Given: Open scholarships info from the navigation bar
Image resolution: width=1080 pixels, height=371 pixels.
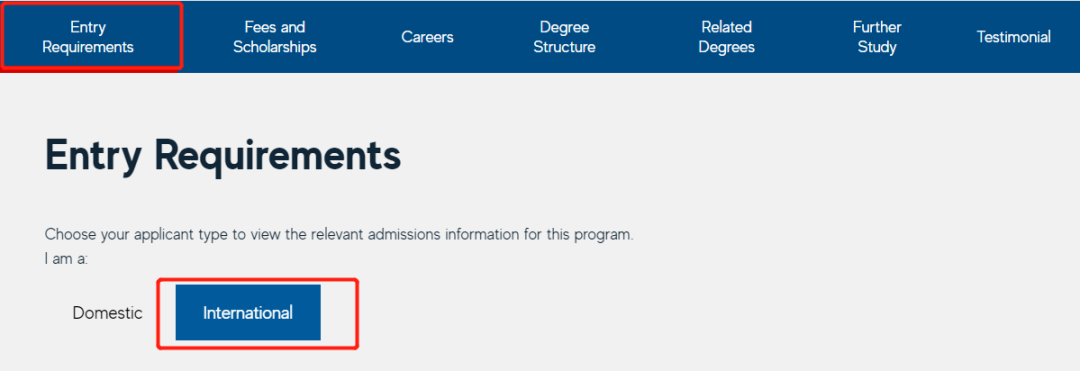Looking at the screenshot, I should coord(274,37).
